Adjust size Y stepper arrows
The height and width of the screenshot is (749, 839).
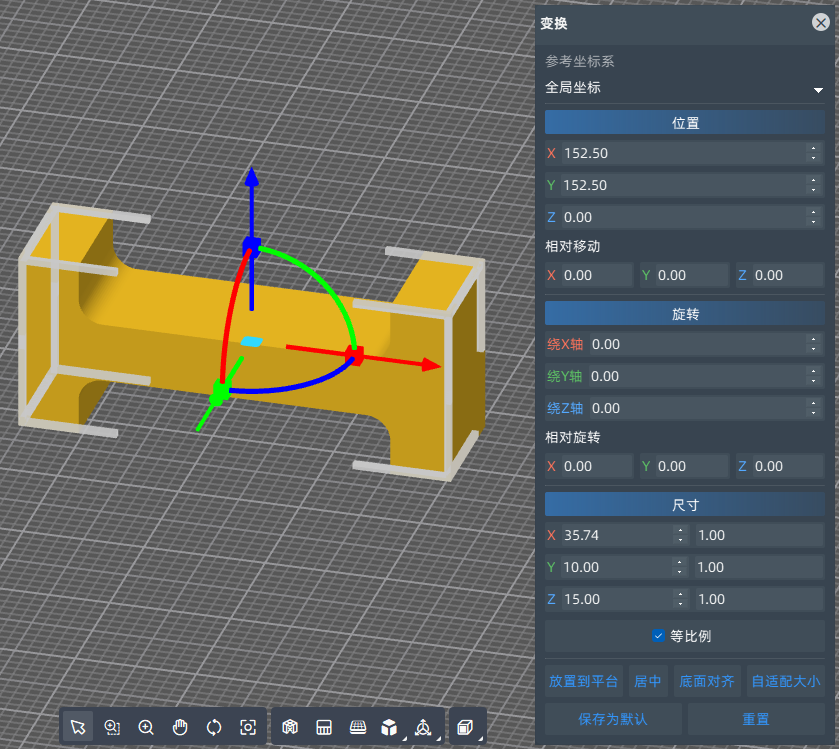point(680,568)
